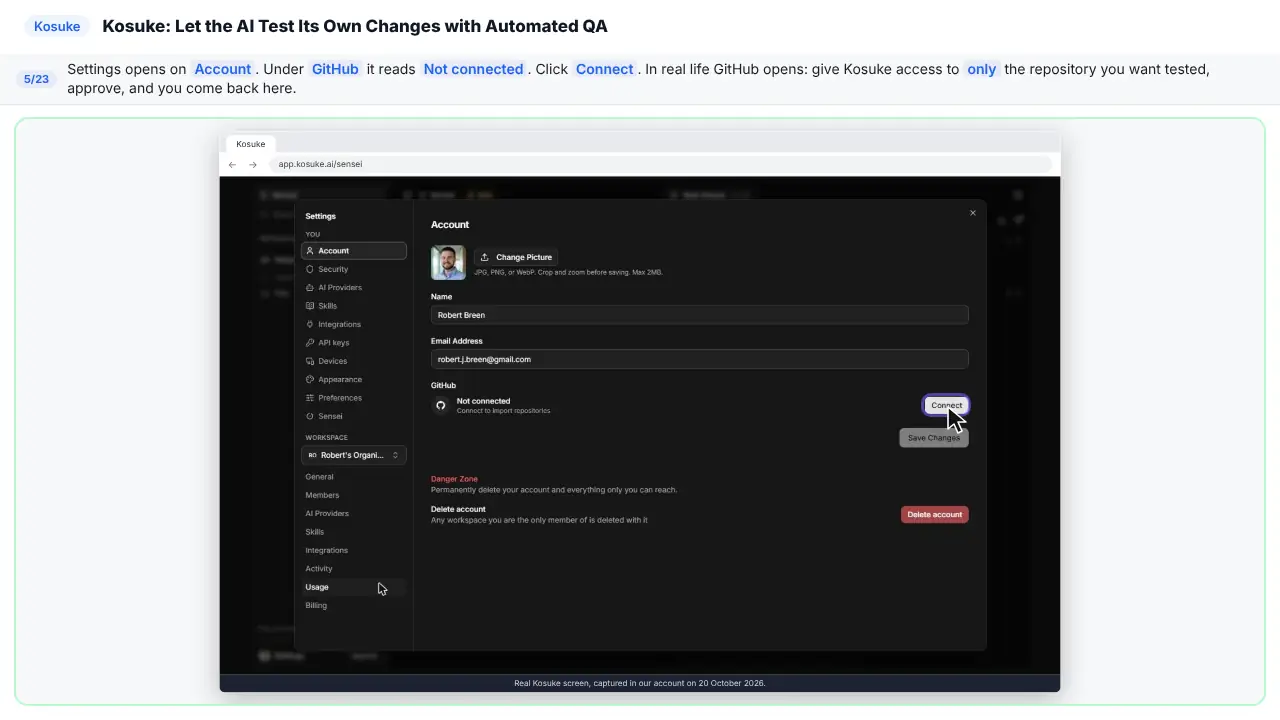Close the Settings dialog with the X
The image size is (1280, 720).
972,213
